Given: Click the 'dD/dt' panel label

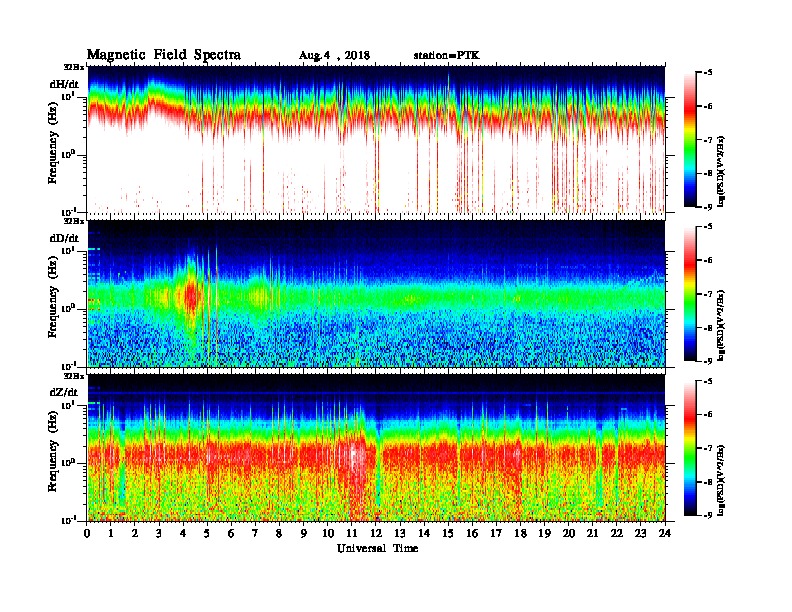Looking at the screenshot, I should (x=64, y=238).
